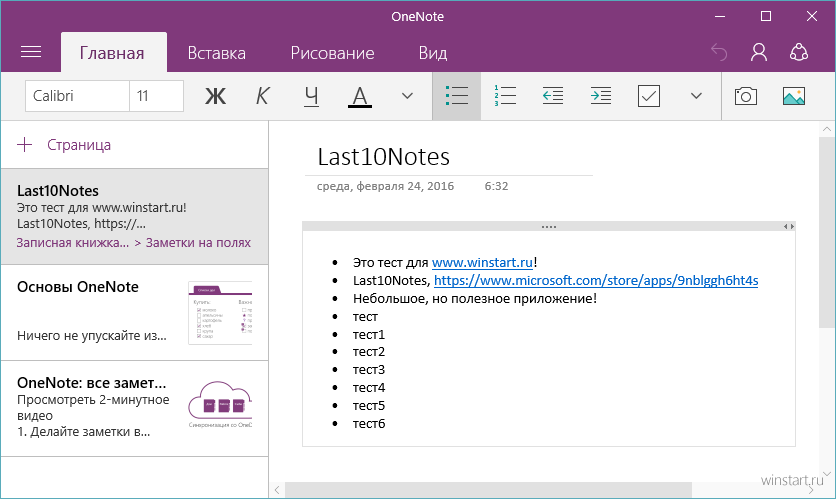Click the share notebook icon

pos(798,52)
